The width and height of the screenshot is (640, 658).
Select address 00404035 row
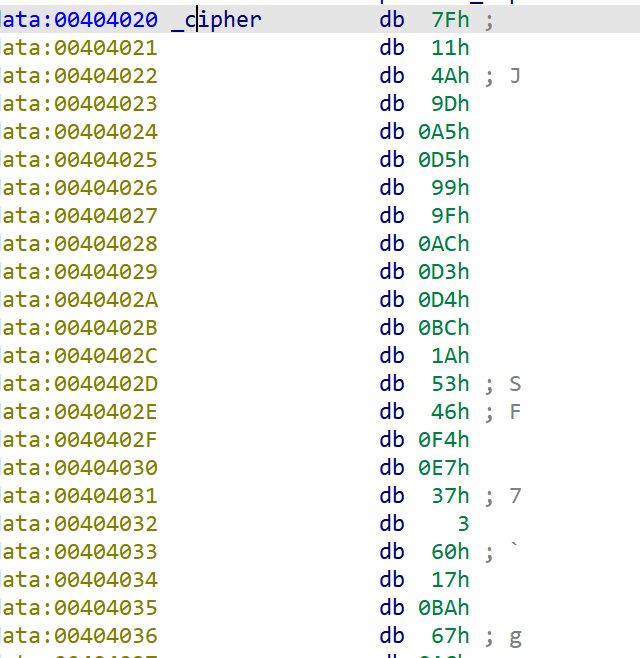point(80,608)
